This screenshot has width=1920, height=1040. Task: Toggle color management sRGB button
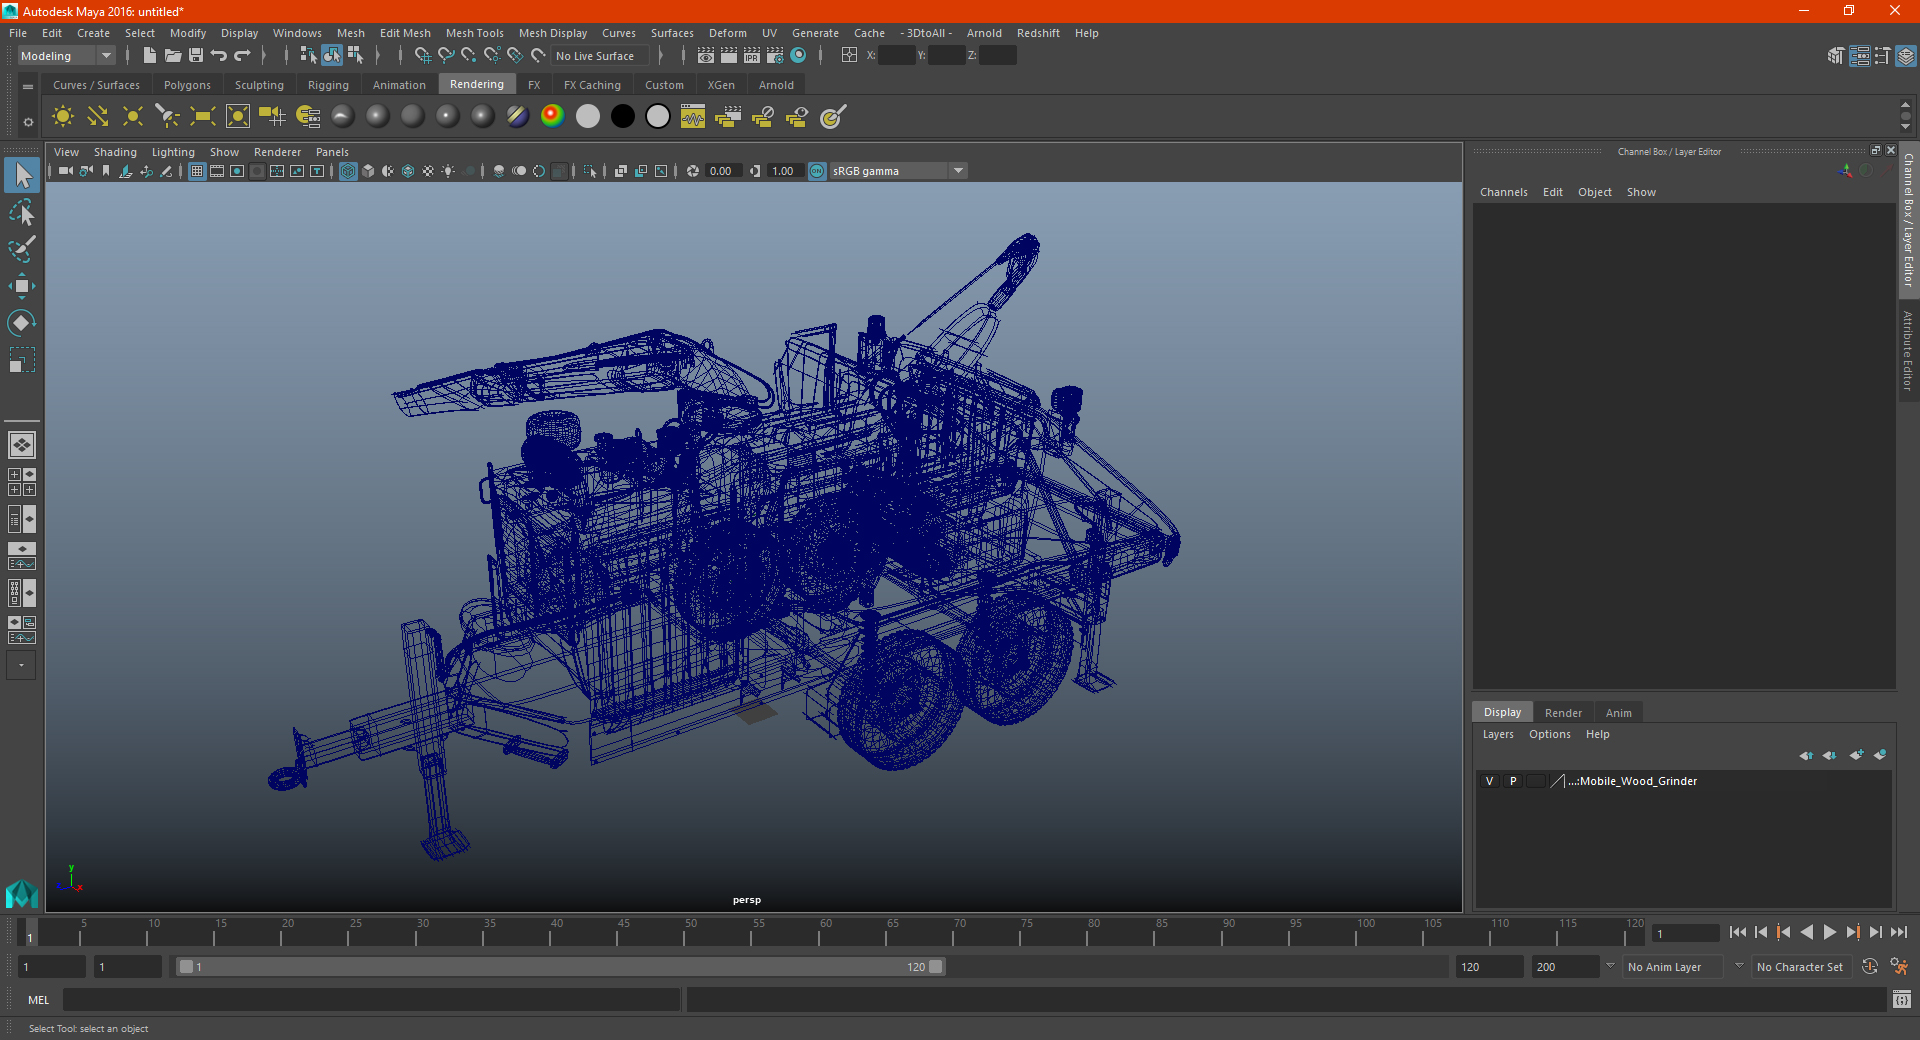(x=817, y=171)
